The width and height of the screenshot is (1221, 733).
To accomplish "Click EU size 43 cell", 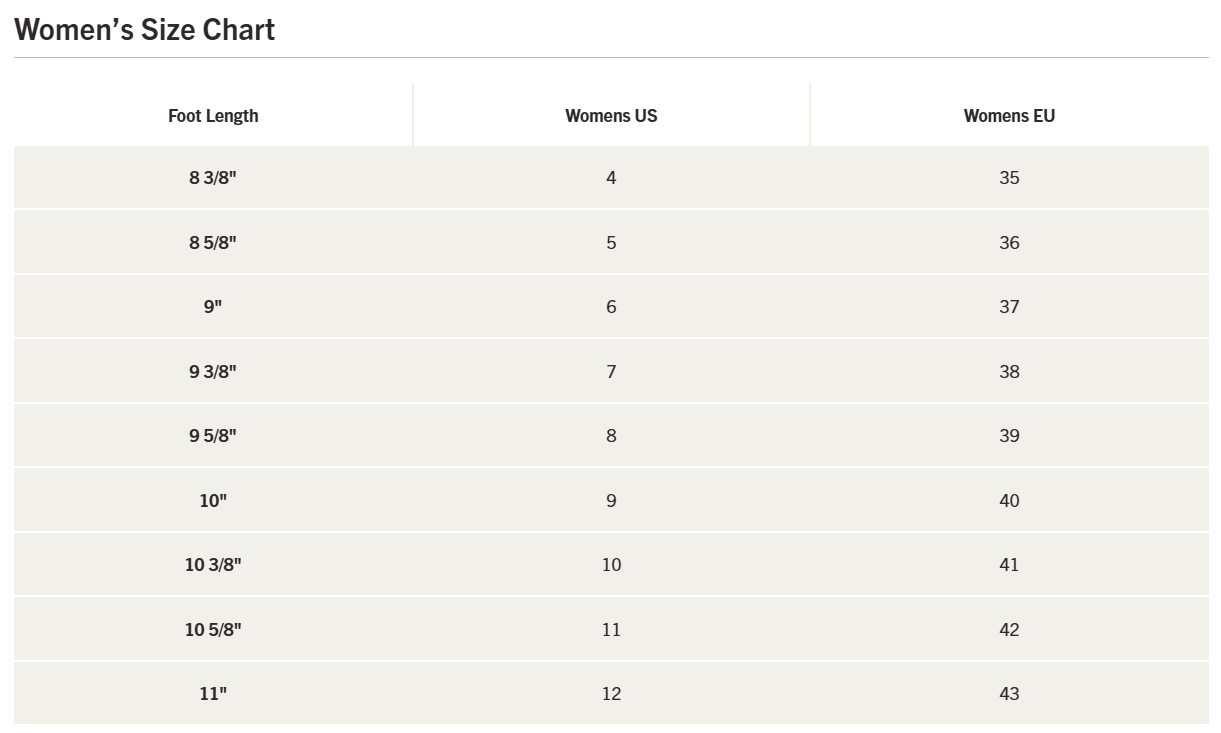I will (1009, 694).
